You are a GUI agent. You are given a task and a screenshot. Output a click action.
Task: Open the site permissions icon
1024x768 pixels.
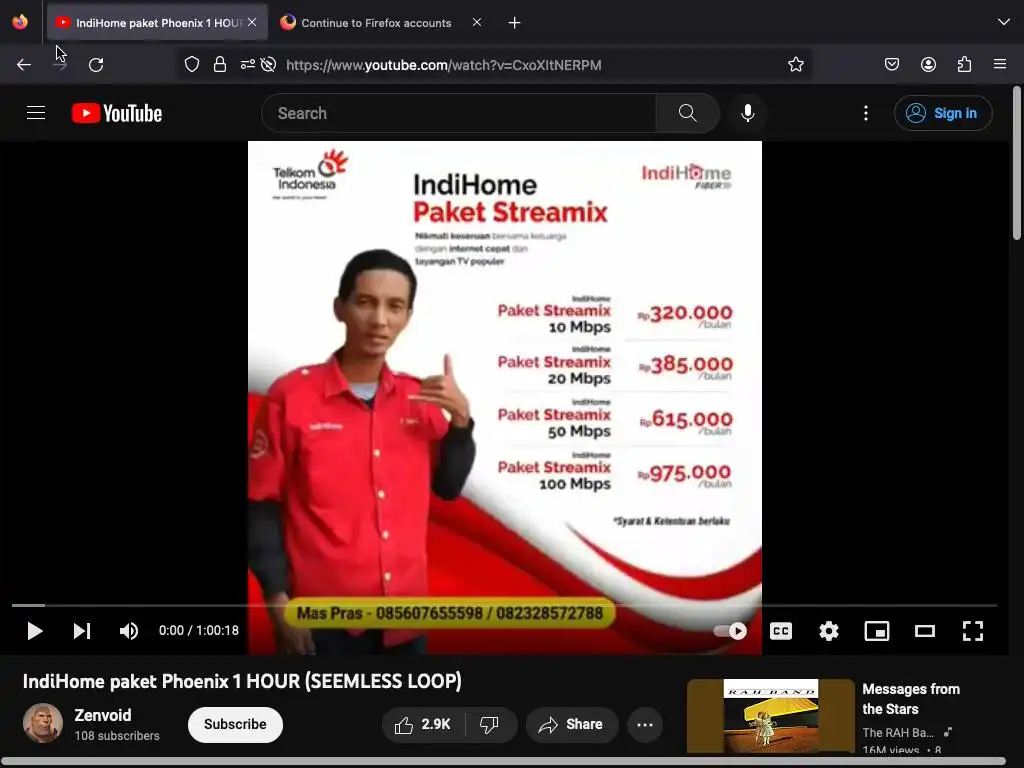248,65
